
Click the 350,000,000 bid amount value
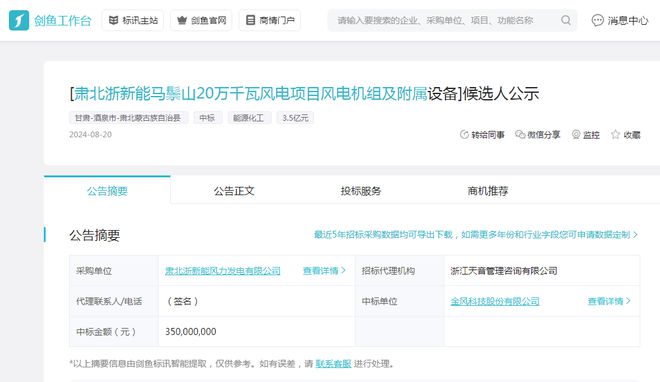coord(191,332)
